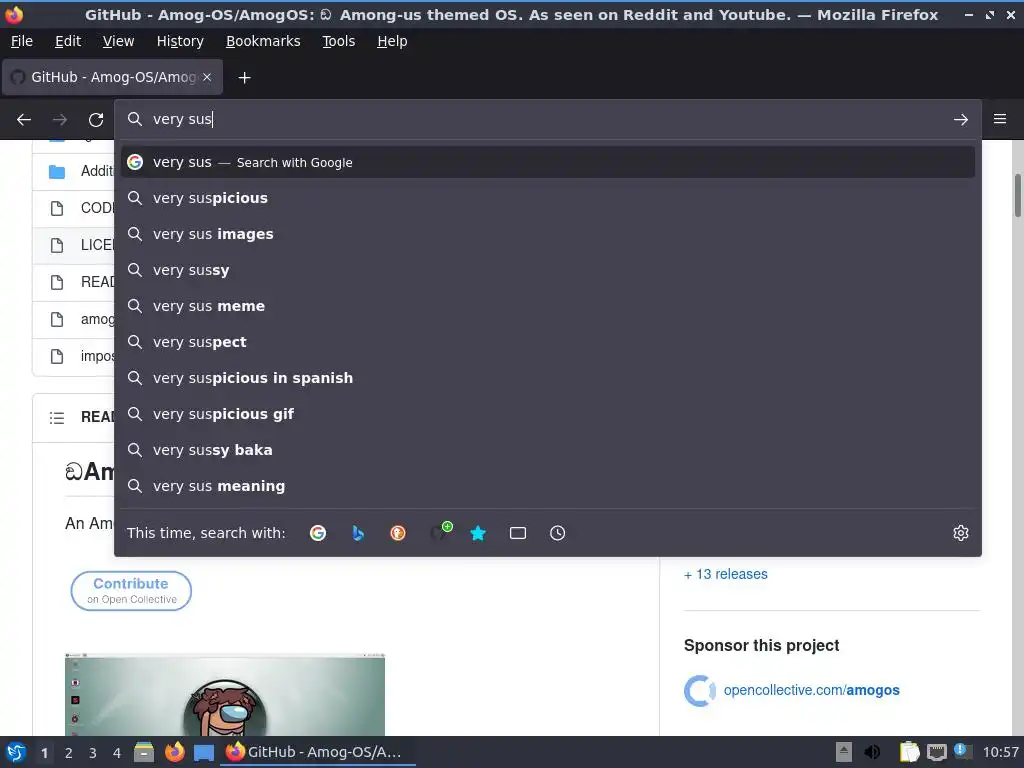1024x768 pixels.
Task: Reload the current page
Action: coord(96,120)
